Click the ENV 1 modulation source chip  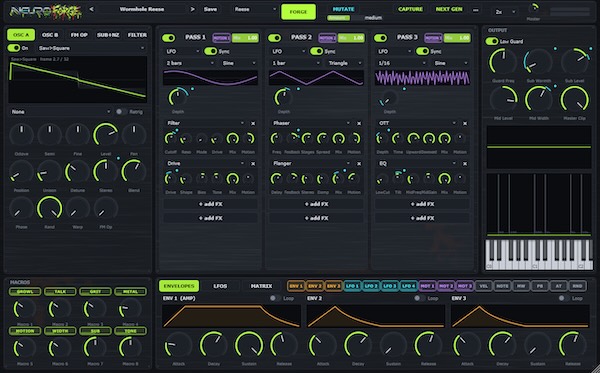[x=296, y=286]
